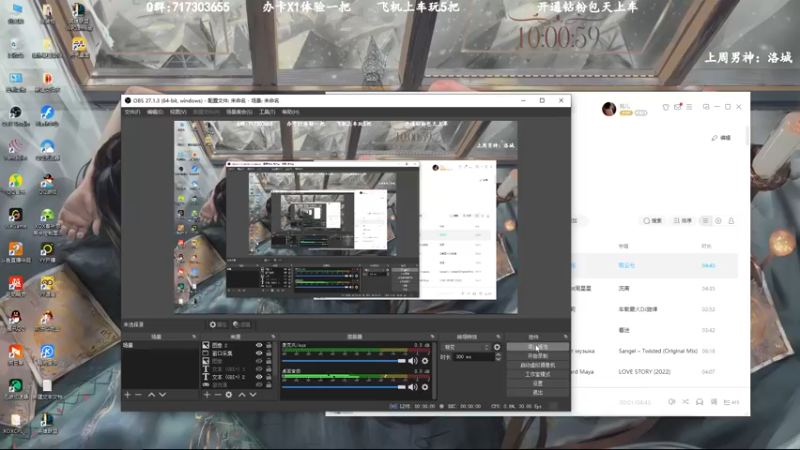This screenshot has width=800, height=450.
Task: Open source properties gear in Sources panel
Action: (x=229, y=395)
